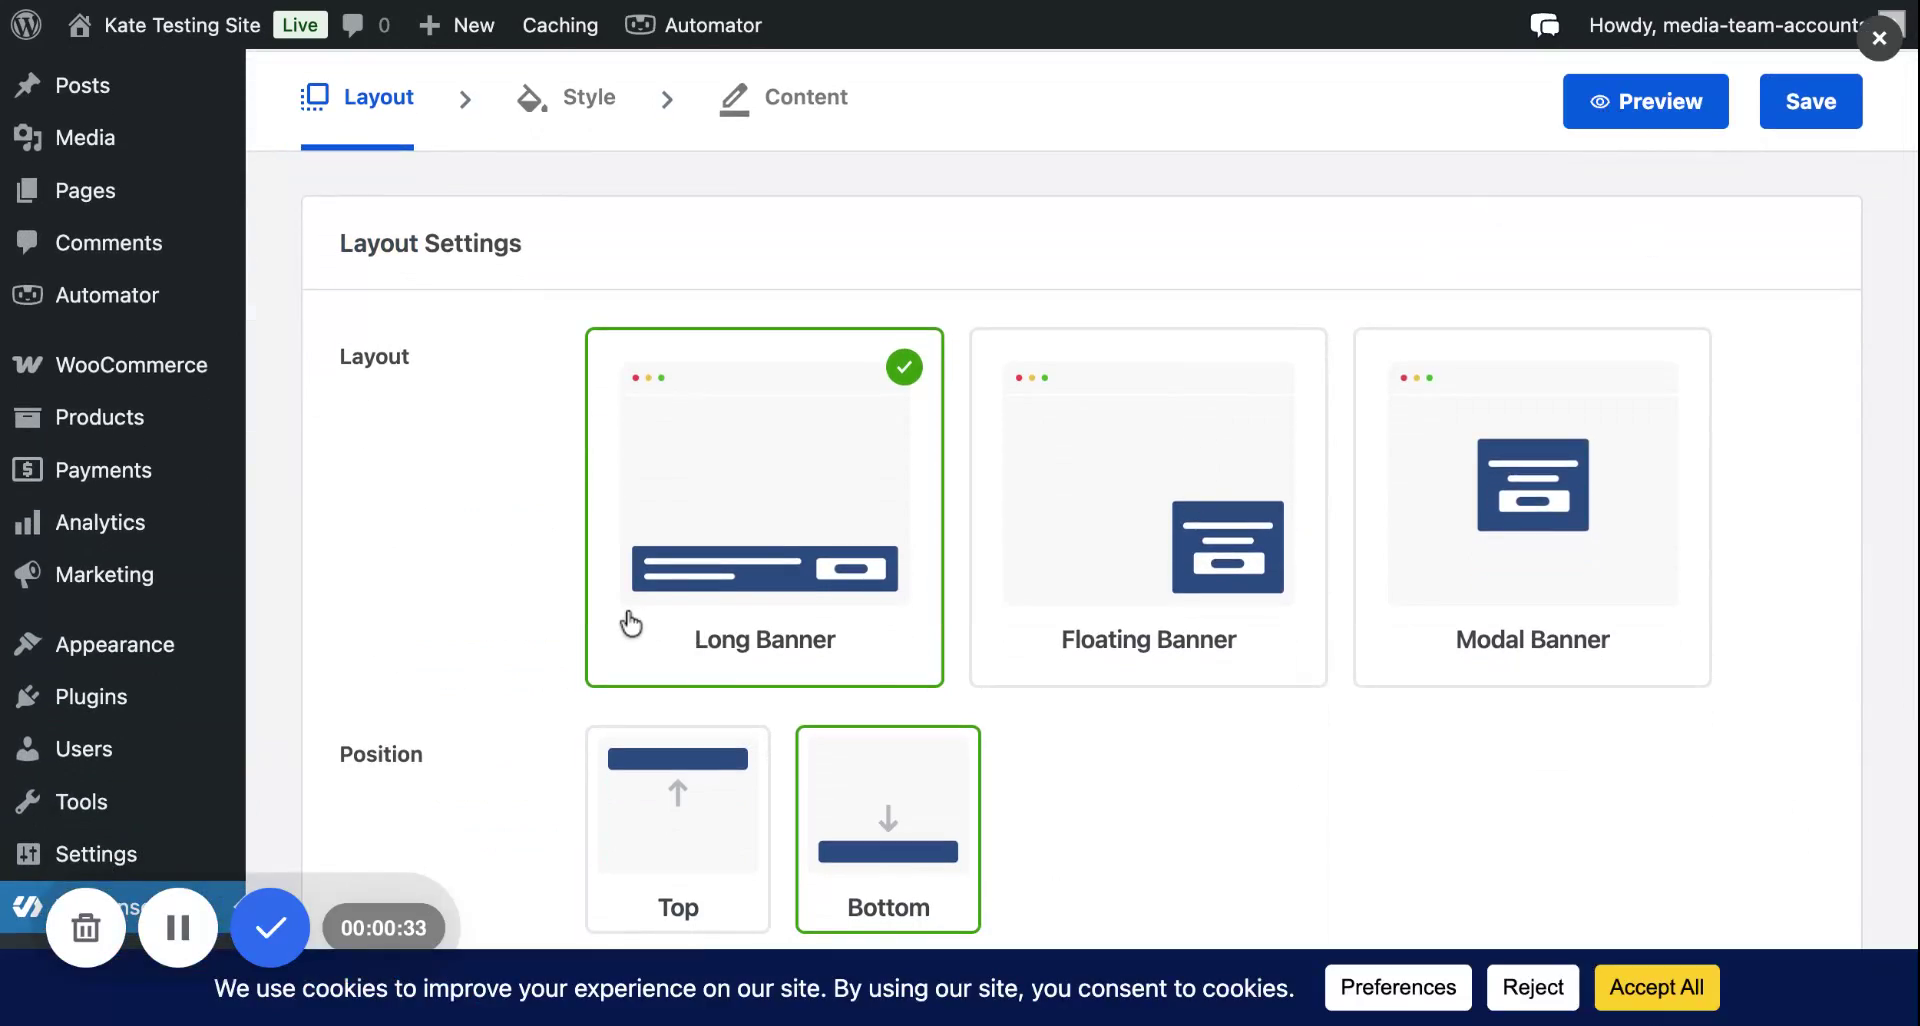Screen dimensions: 1920x1026
Task: Switch to the Content tab
Action: coord(784,97)
